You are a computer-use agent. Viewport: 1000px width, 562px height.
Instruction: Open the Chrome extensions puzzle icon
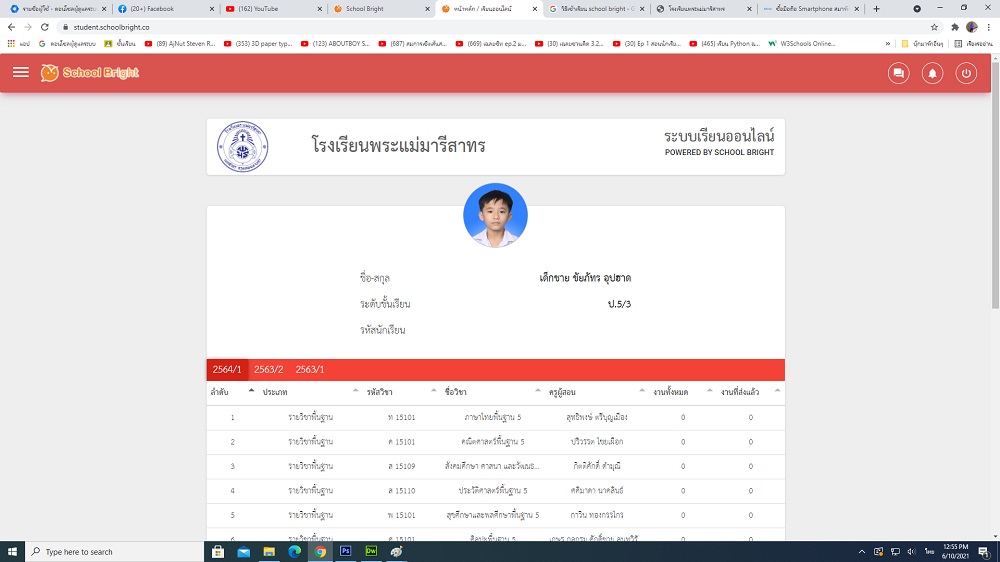[x=955, y=27]
